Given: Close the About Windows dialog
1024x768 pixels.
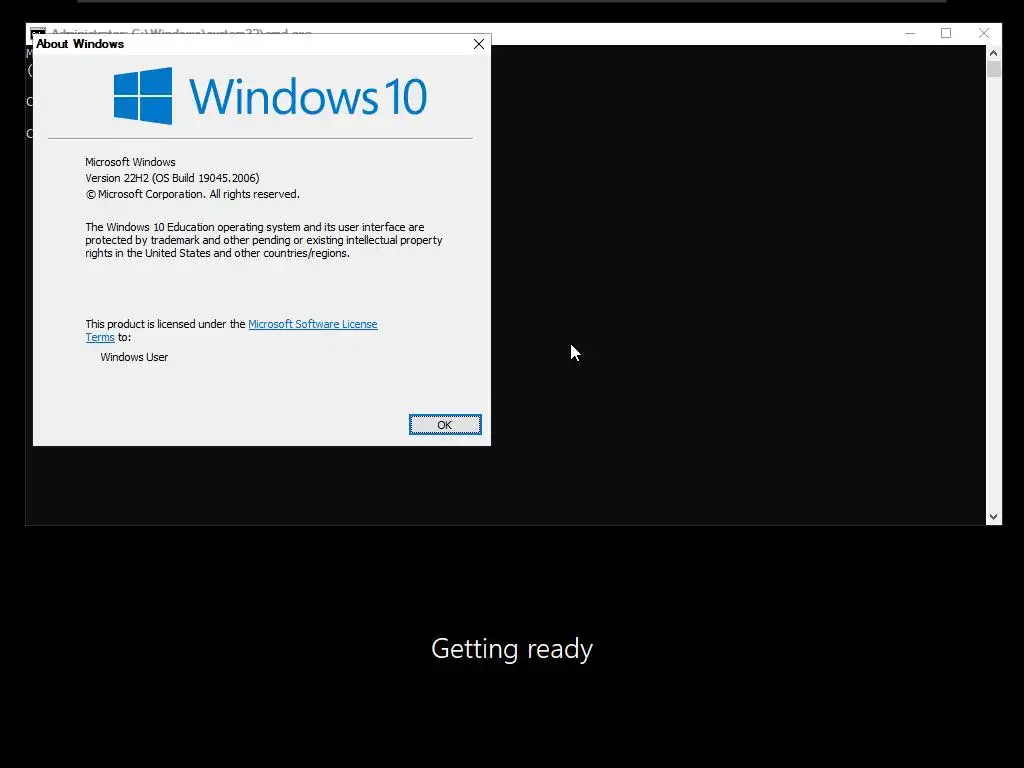Looking at the screenshot, I should (x=479, y=44).
